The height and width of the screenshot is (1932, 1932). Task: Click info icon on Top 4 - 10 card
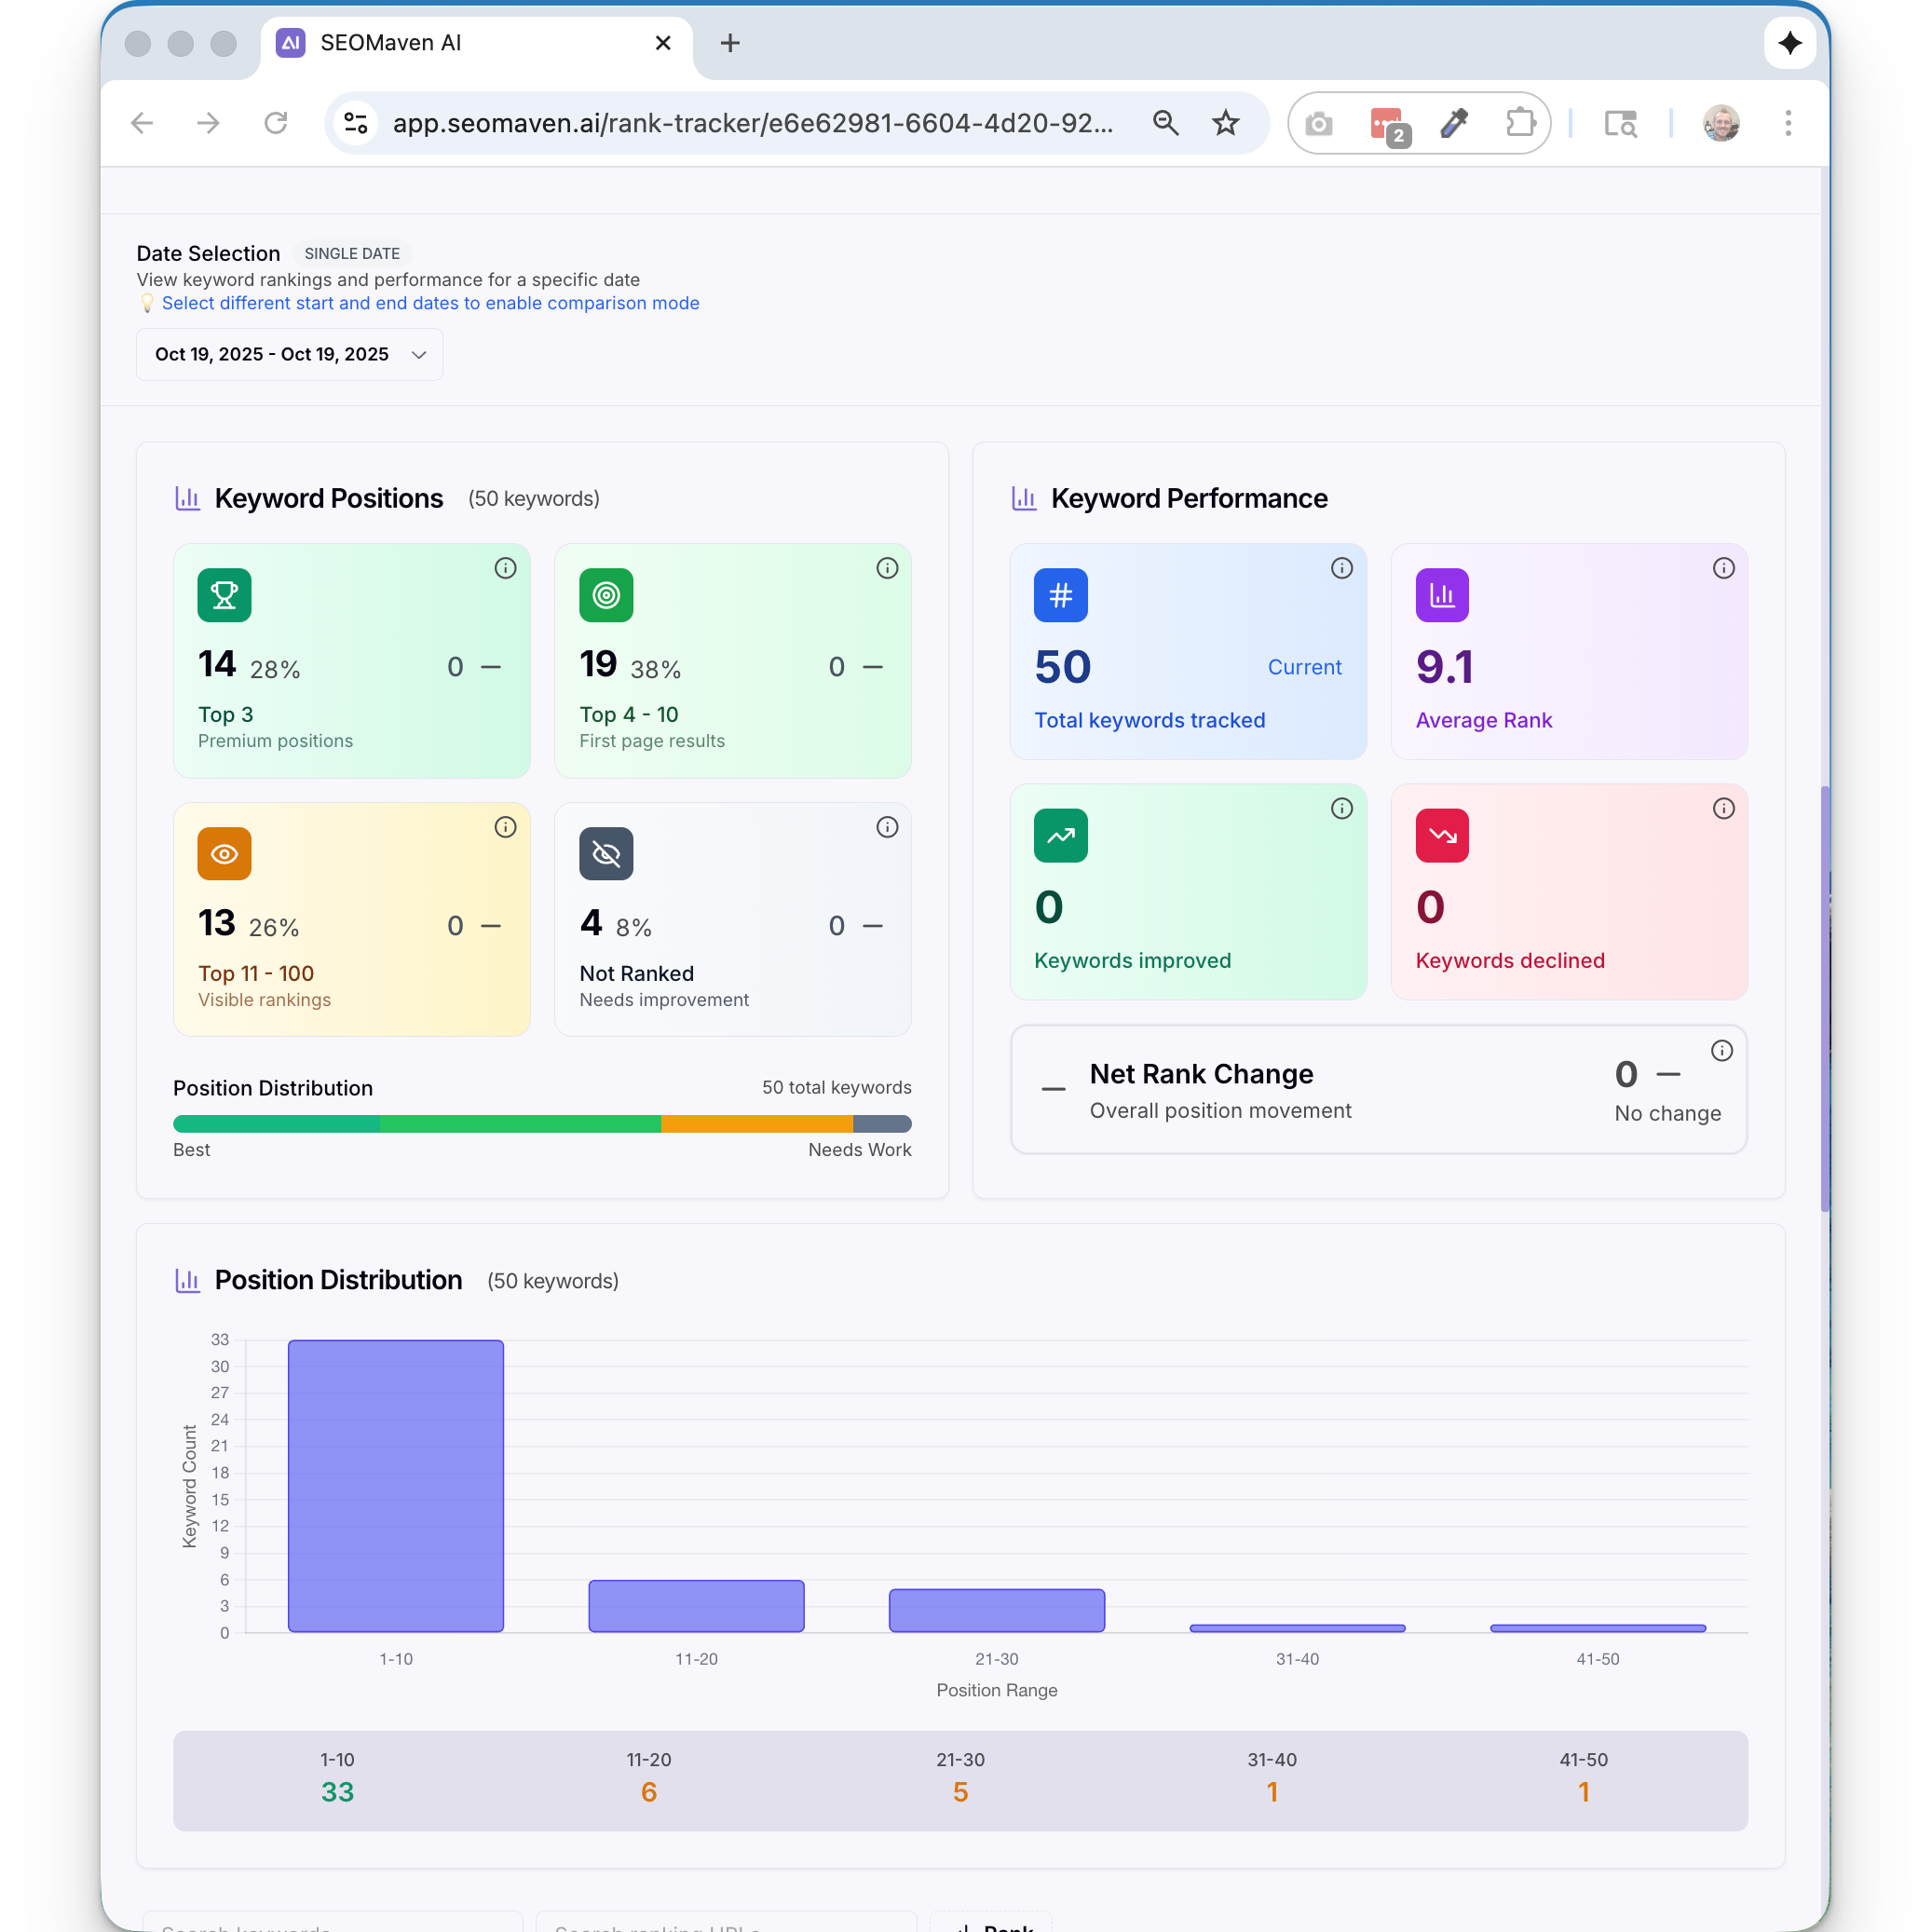887,568
